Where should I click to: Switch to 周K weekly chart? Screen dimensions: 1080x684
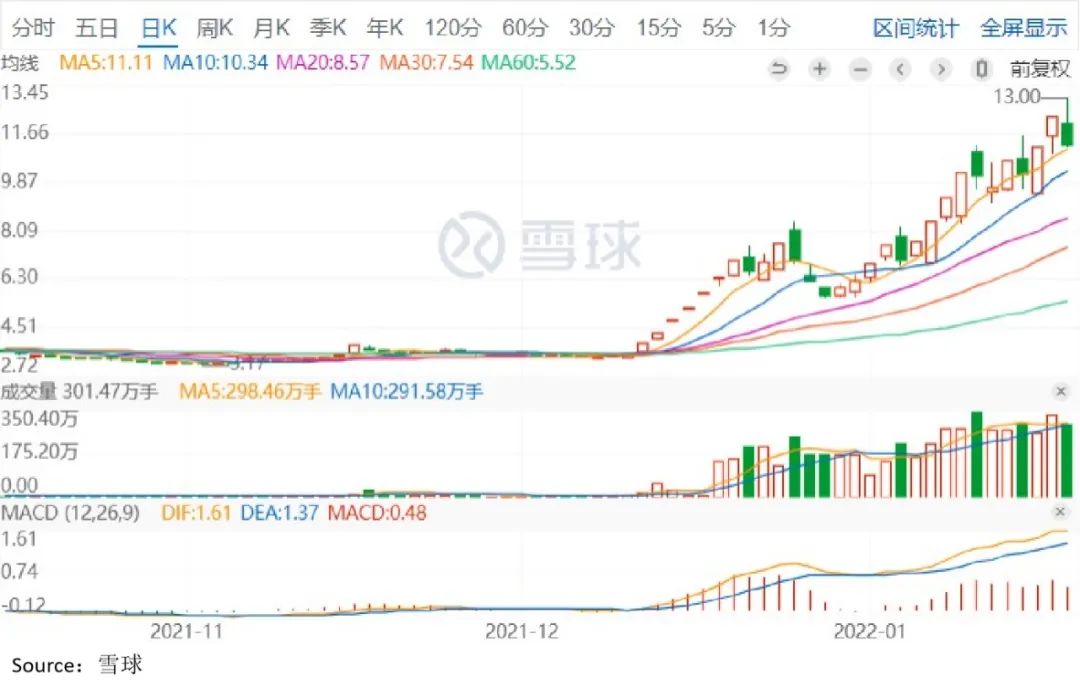pyautogui.click(x=214, y=28)
